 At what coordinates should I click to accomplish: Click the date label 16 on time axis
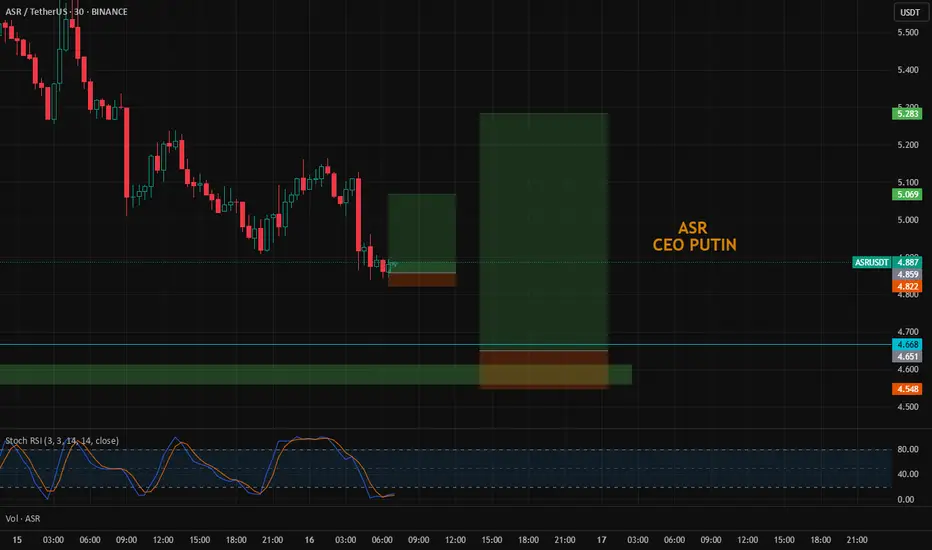tap(309, 540)
